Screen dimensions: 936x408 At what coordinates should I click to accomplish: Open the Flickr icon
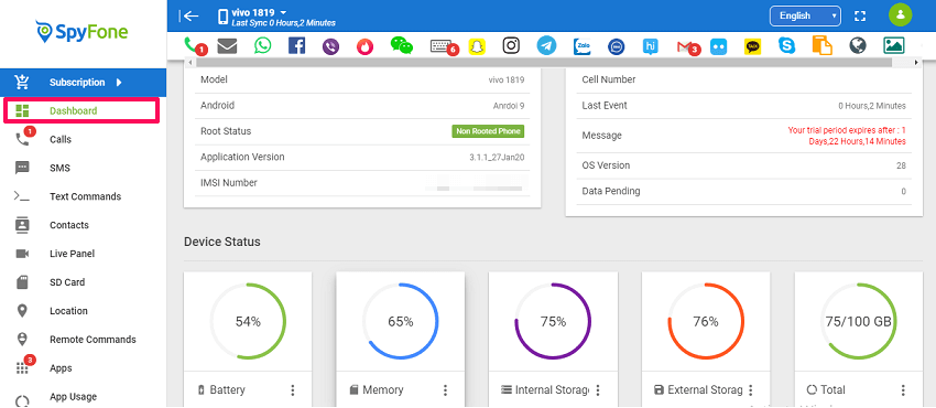pos(719,47)
